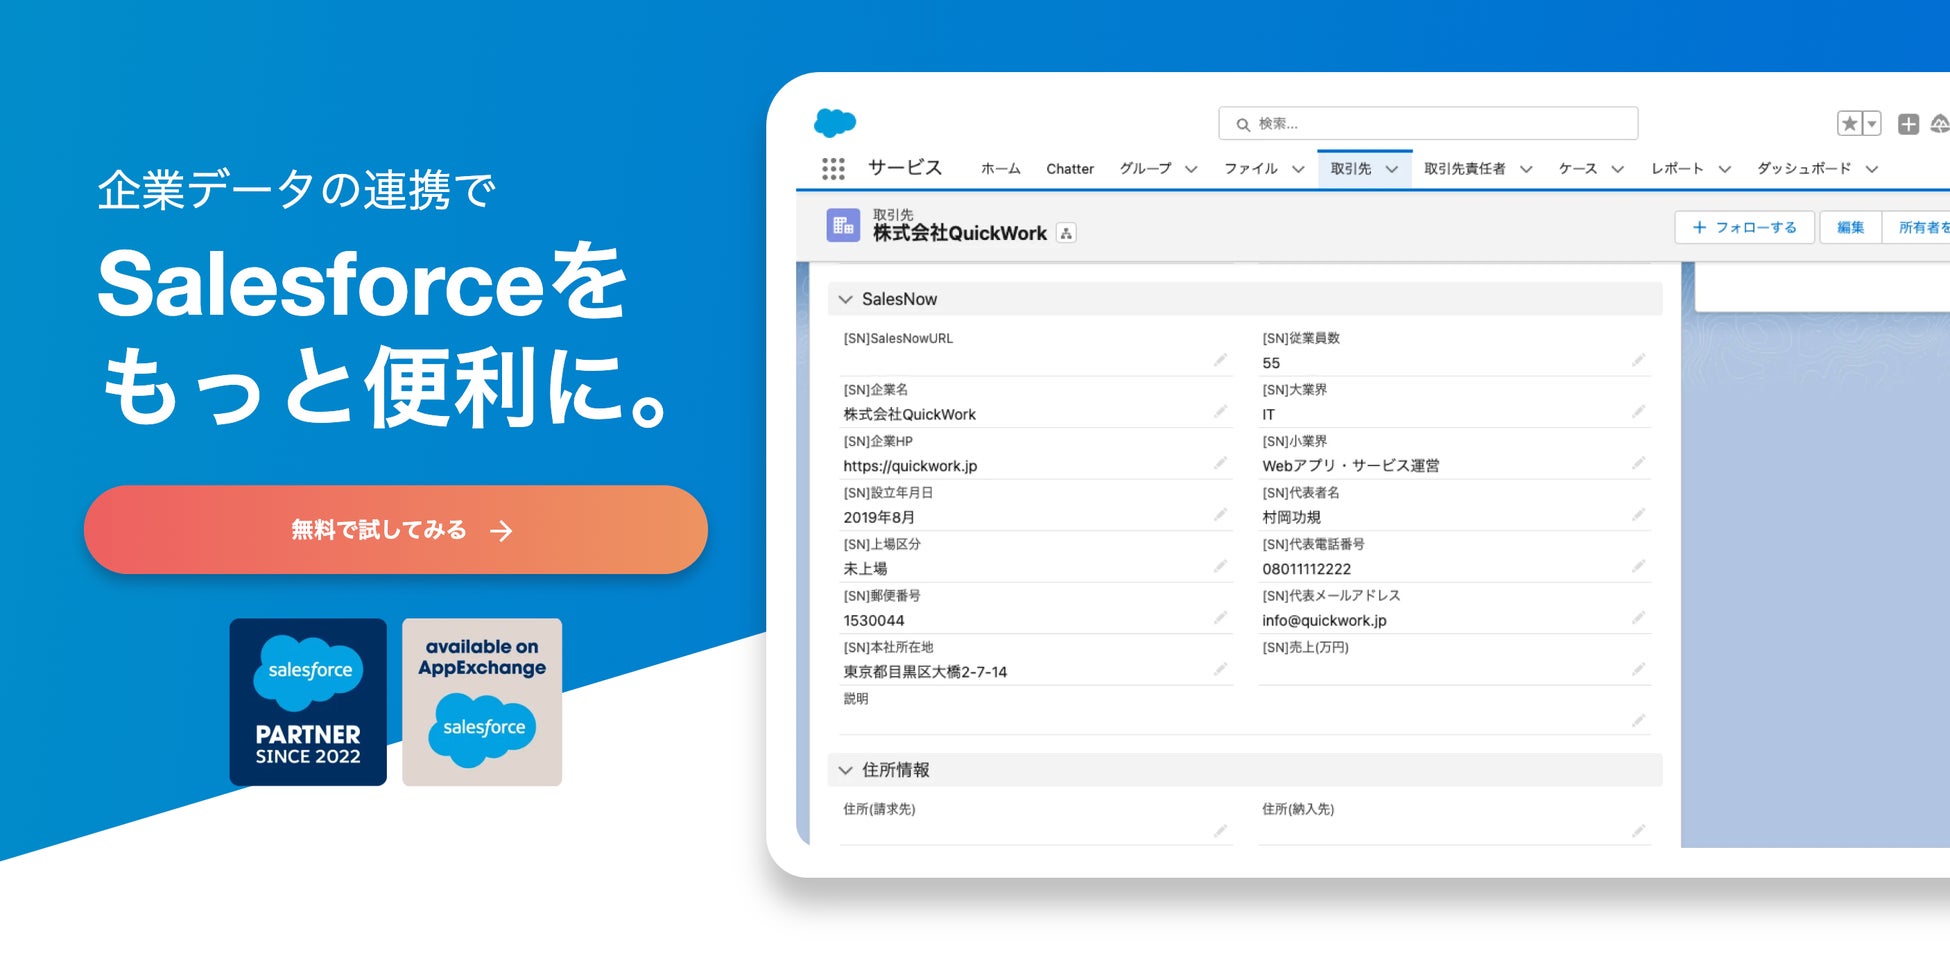The width and height of the screenshot is (1950, 972).
Task: Open the 取引先責任者 tab dropdown chevron
Action: coord(1526,170)
